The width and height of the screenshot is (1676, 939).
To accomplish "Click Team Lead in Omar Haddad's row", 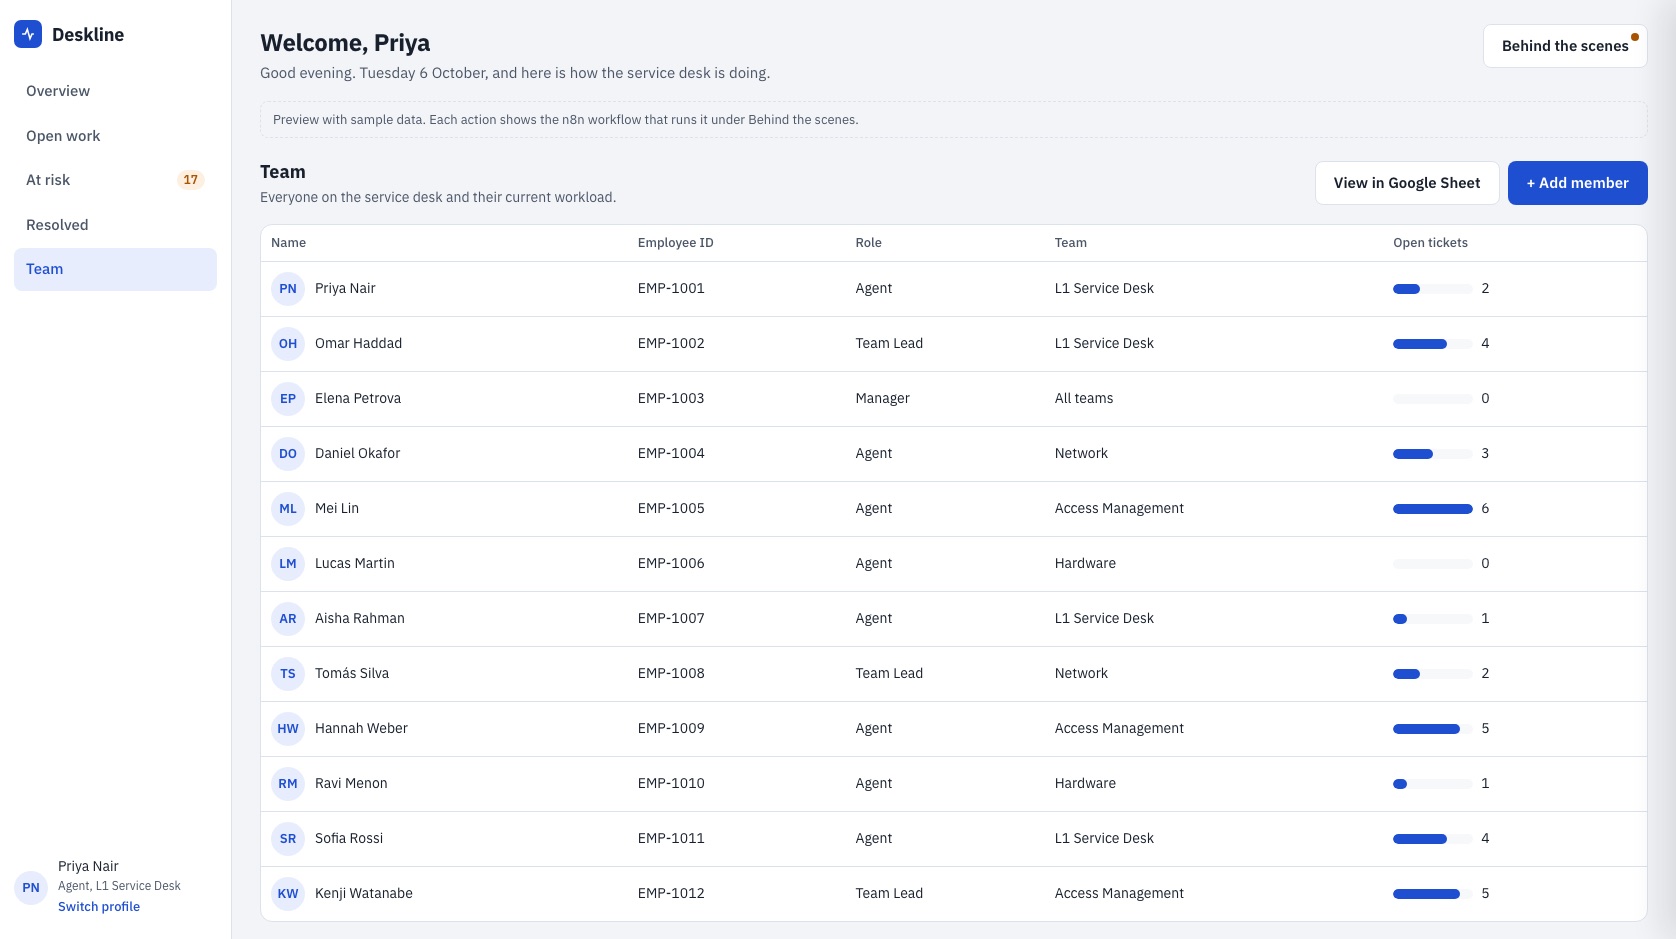I will (889, 344).
